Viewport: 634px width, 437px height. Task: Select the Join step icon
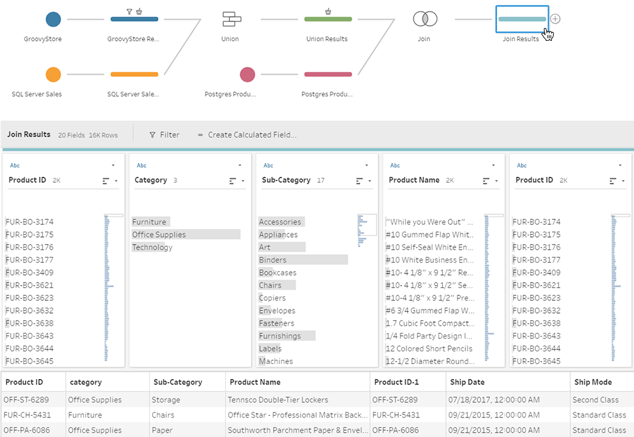click(425, 19)
